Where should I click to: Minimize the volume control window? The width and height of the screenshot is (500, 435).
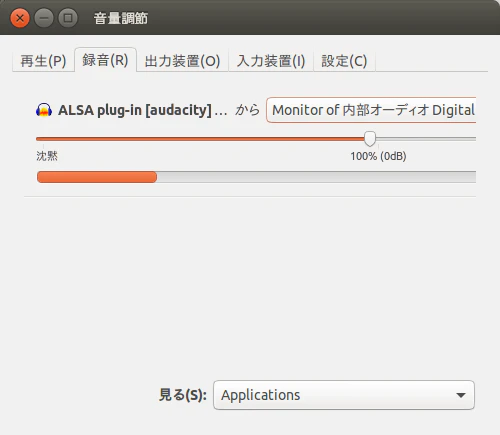tap(44, 18)
